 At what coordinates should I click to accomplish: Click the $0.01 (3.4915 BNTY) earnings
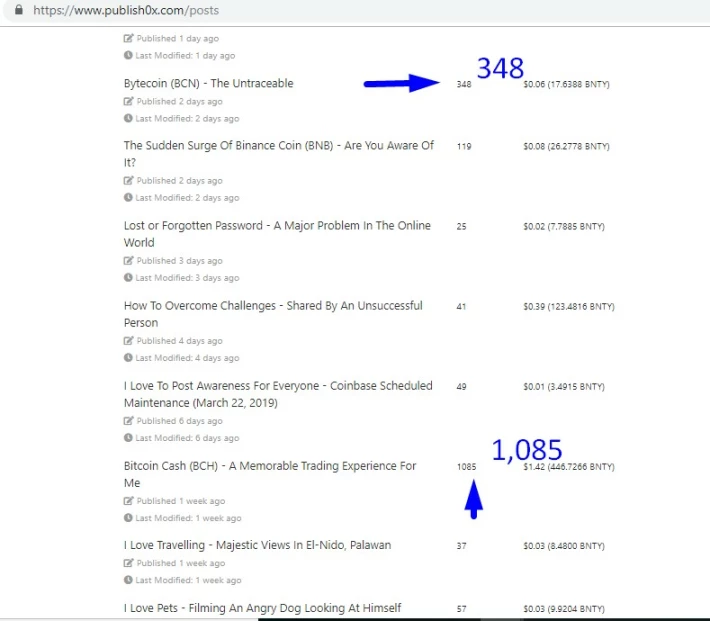coord(564,387)
